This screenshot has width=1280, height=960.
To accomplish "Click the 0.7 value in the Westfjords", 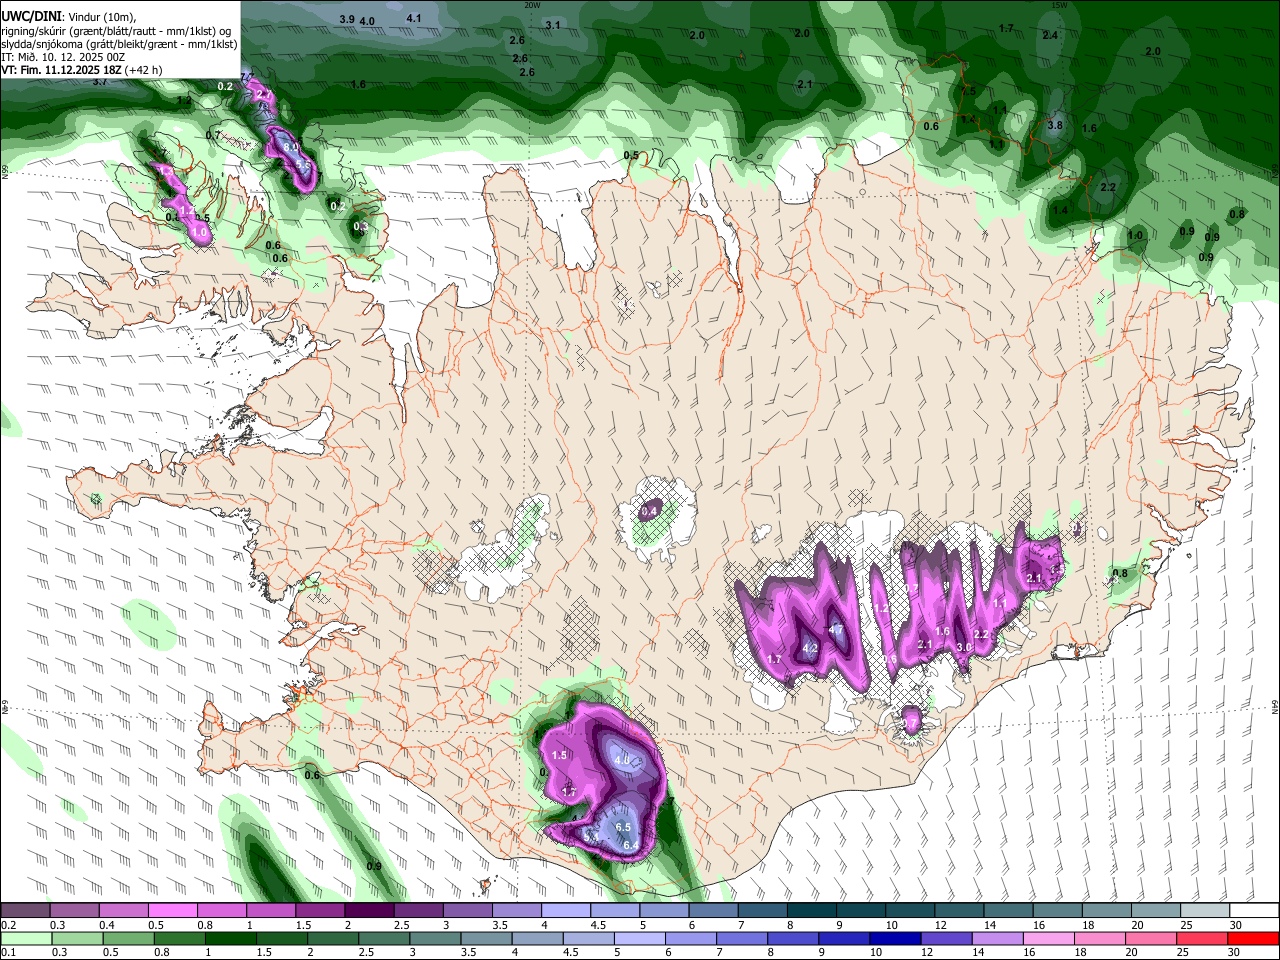I will (x=213, y=135).
